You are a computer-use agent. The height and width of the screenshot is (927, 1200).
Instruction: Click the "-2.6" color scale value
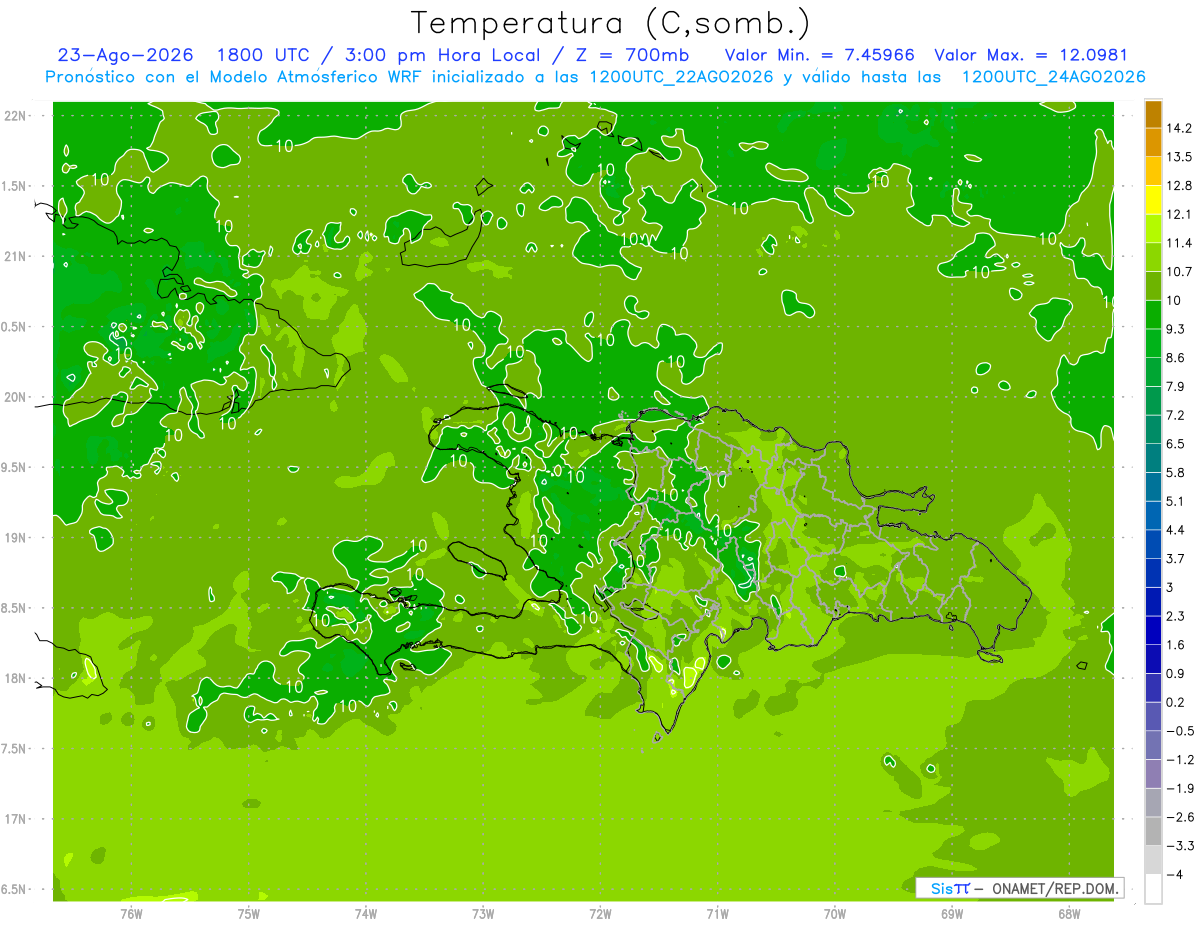[x=1180, y=817]
